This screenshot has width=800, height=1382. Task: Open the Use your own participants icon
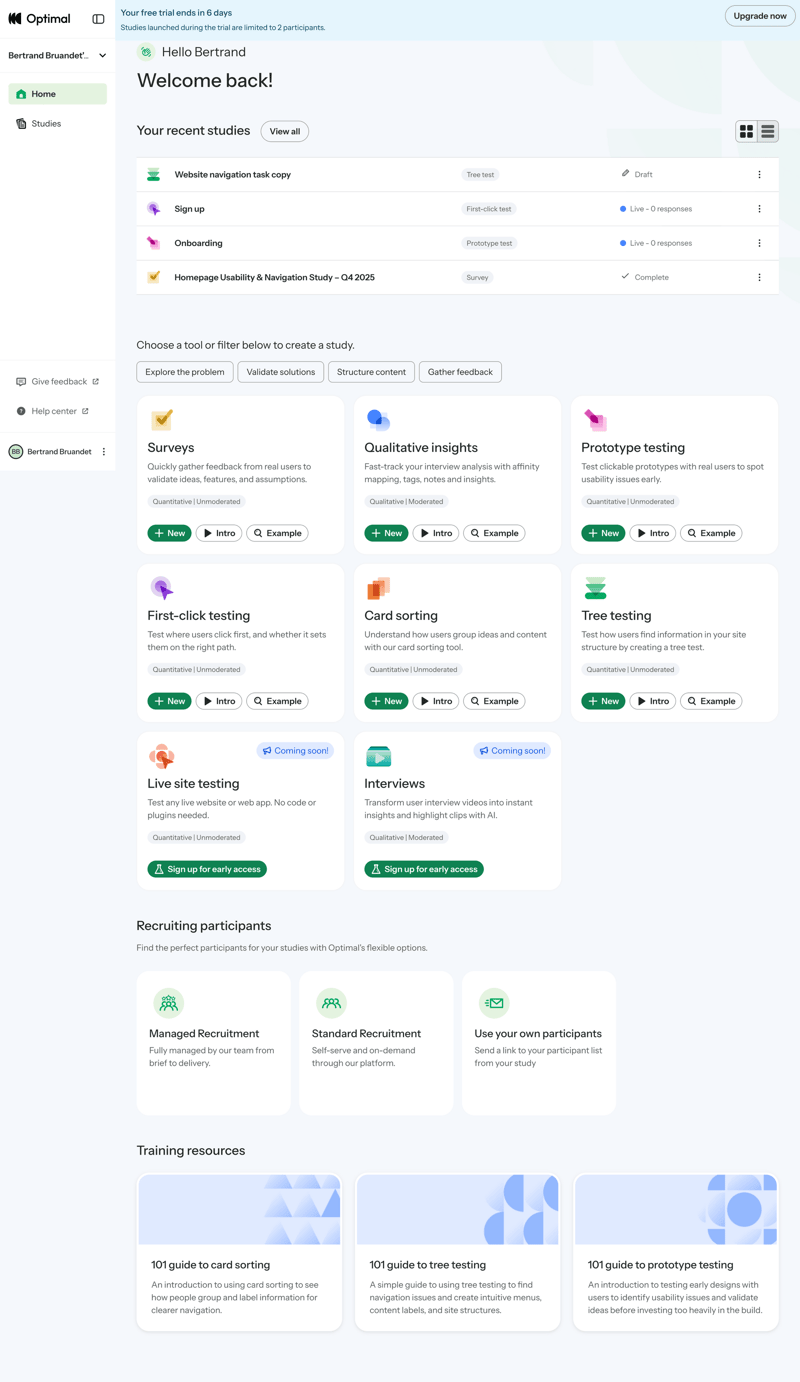pos(493,1002)
